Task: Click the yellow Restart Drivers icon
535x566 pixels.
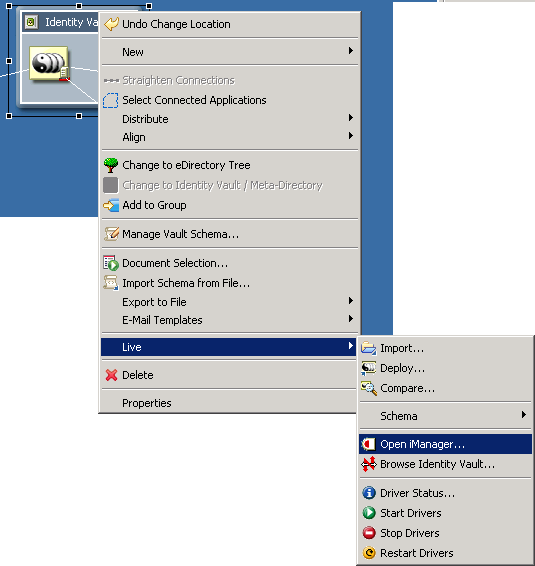Action: (369, 553)
